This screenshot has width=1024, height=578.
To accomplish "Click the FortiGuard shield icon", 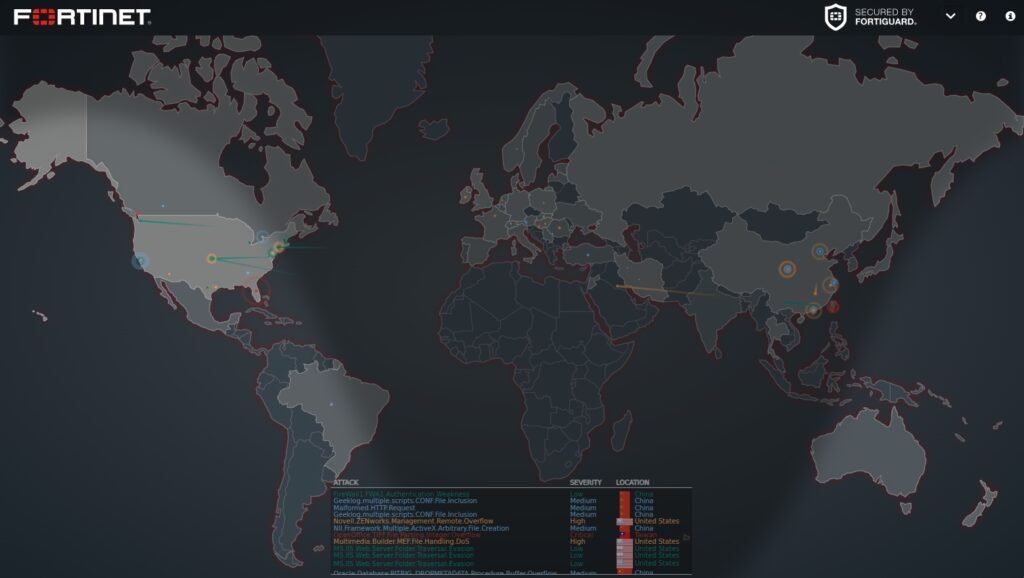I will [x=835, y=17].
